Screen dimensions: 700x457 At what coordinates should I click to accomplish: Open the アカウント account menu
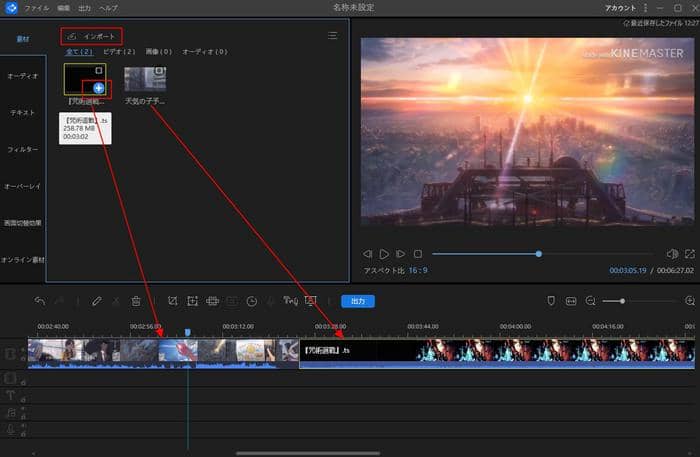point(620,8)
